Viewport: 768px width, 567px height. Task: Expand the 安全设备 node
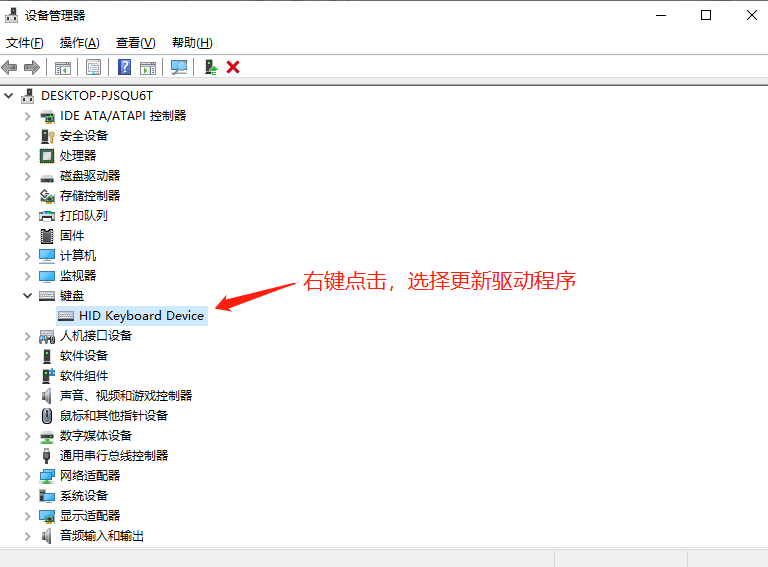click(x=28, y=136)
